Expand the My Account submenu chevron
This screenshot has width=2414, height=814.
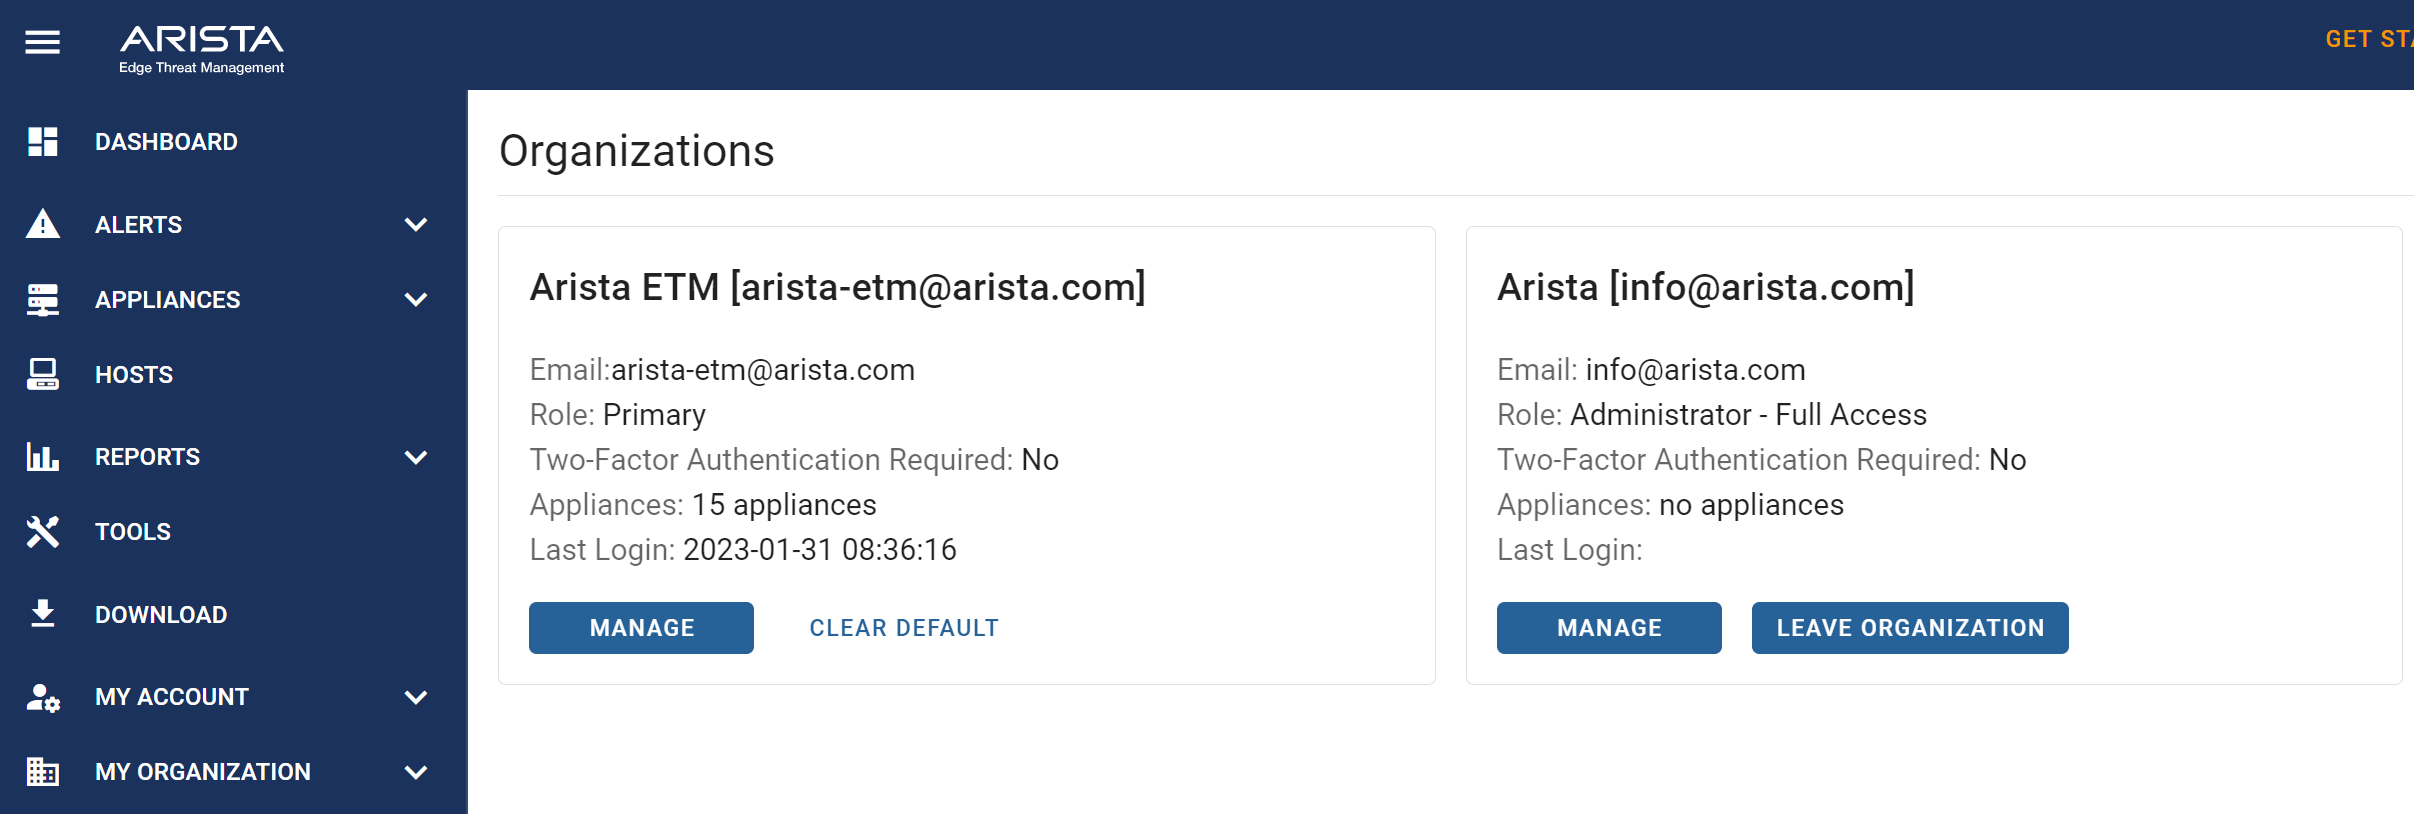pyautogui.click(x=416, y=698)
